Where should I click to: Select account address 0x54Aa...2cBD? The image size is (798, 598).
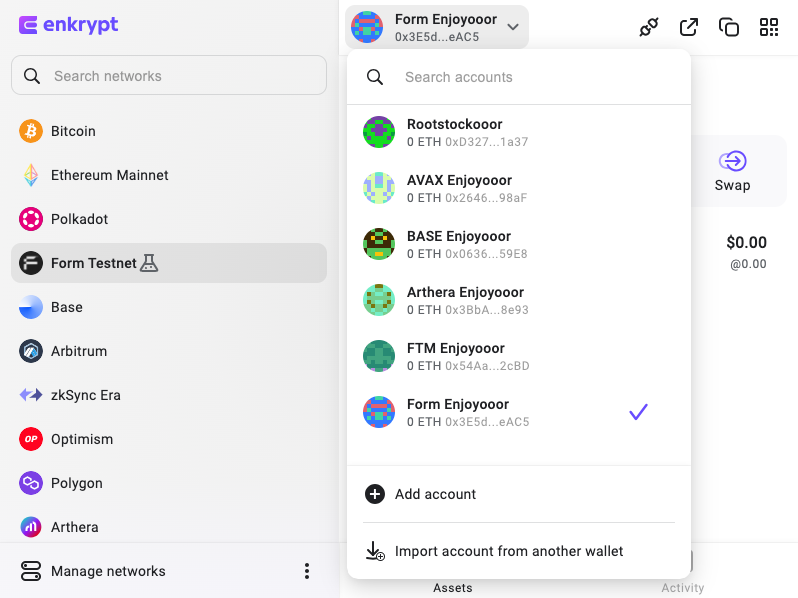pyautogui.click(x=487, y=366)
